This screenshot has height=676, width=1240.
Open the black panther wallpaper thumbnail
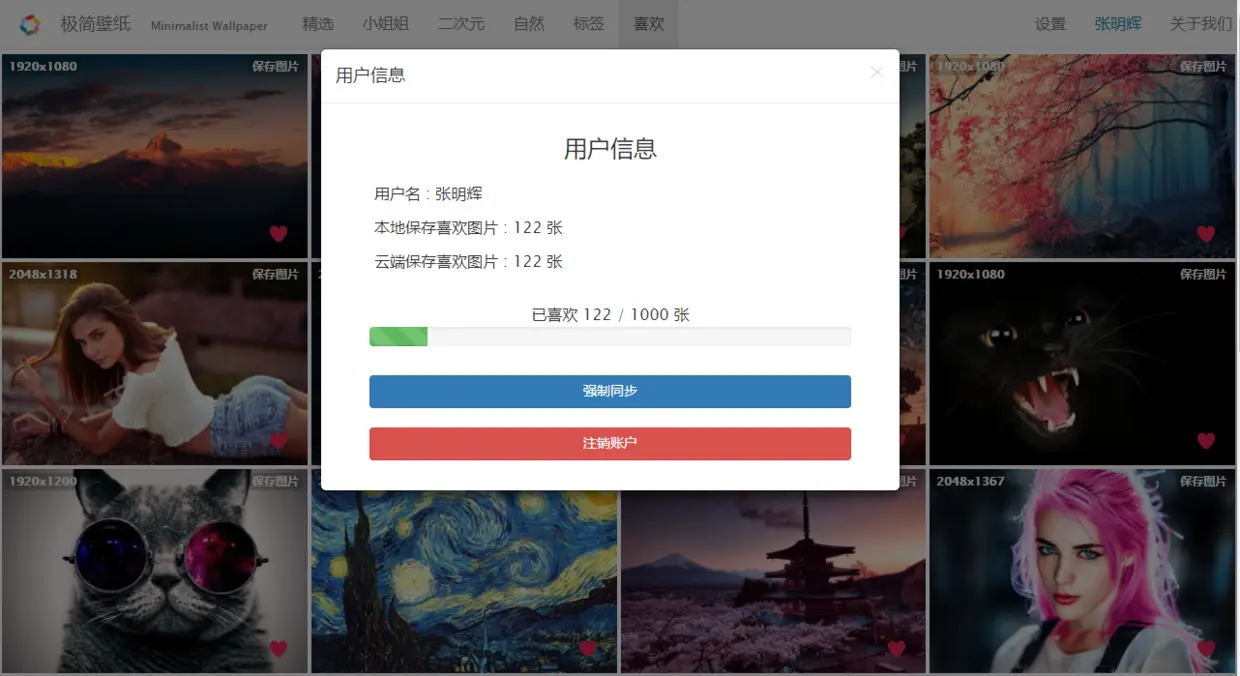[x=1082, y=364]
